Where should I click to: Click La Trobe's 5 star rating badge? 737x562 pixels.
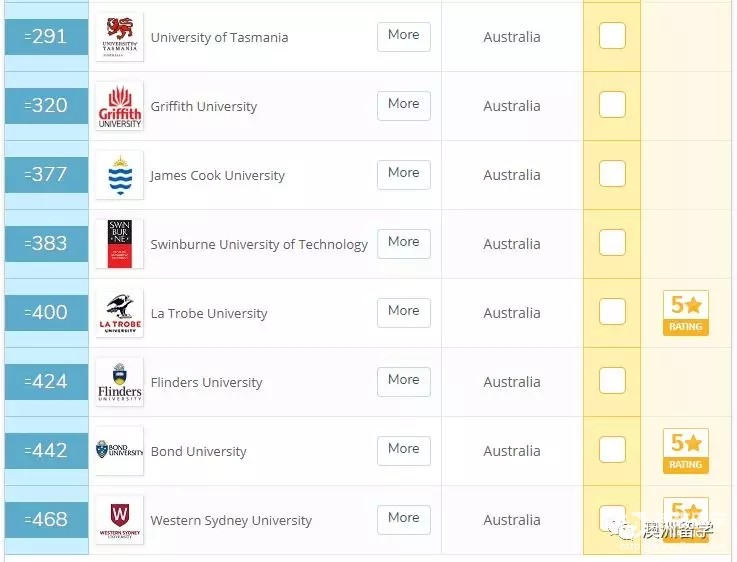click(x=686, y=313)
